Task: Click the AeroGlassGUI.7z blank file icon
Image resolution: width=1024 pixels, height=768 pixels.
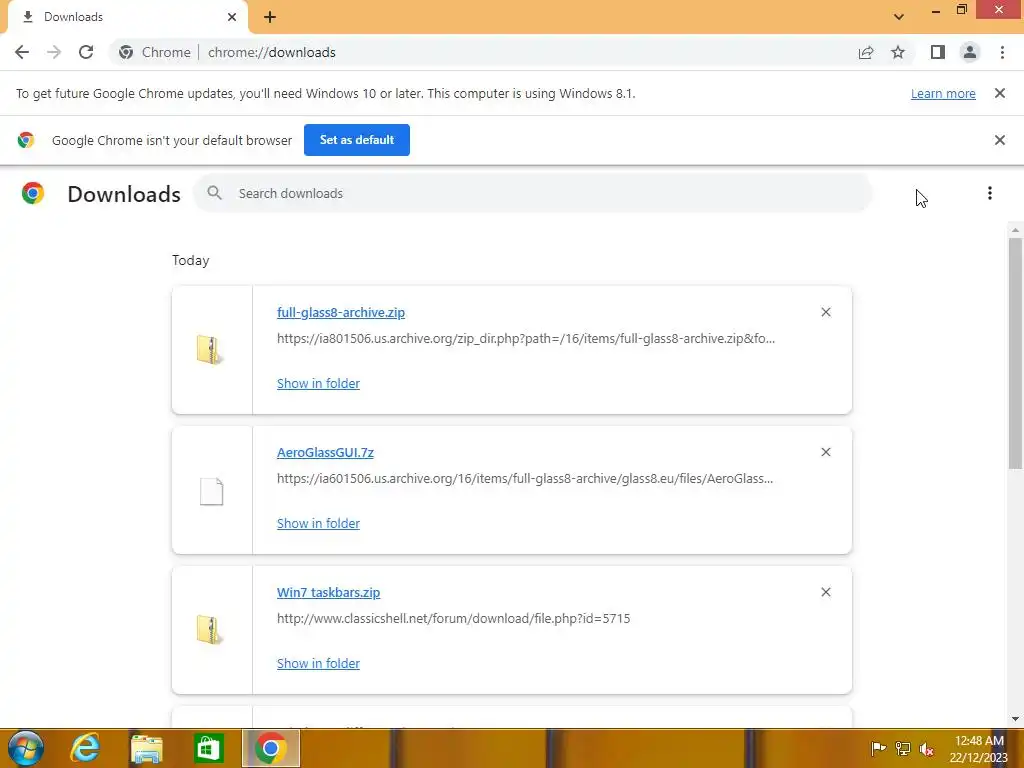Action: pos(212,491)
